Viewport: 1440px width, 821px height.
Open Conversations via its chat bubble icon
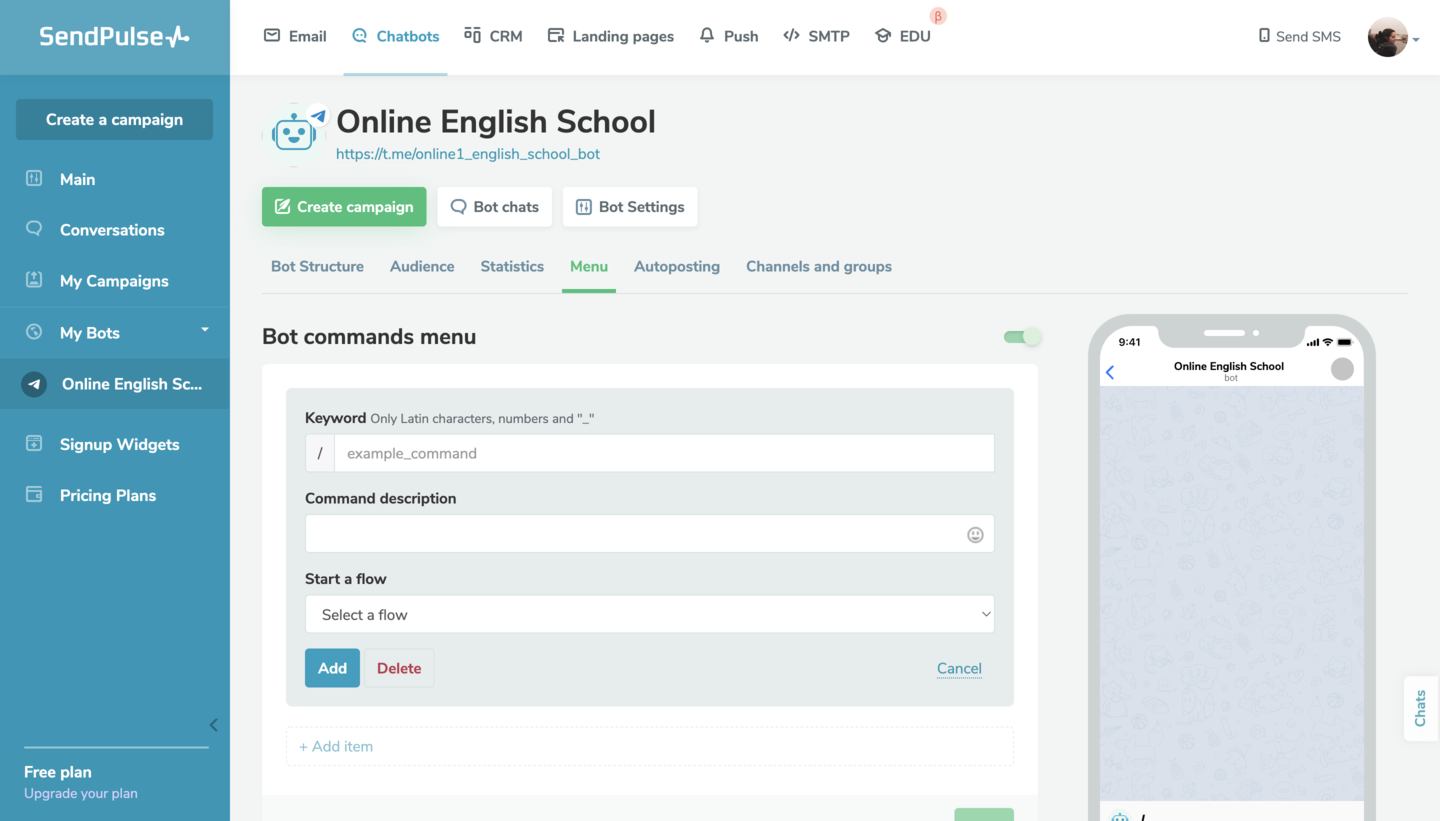(x=34, y=229)
